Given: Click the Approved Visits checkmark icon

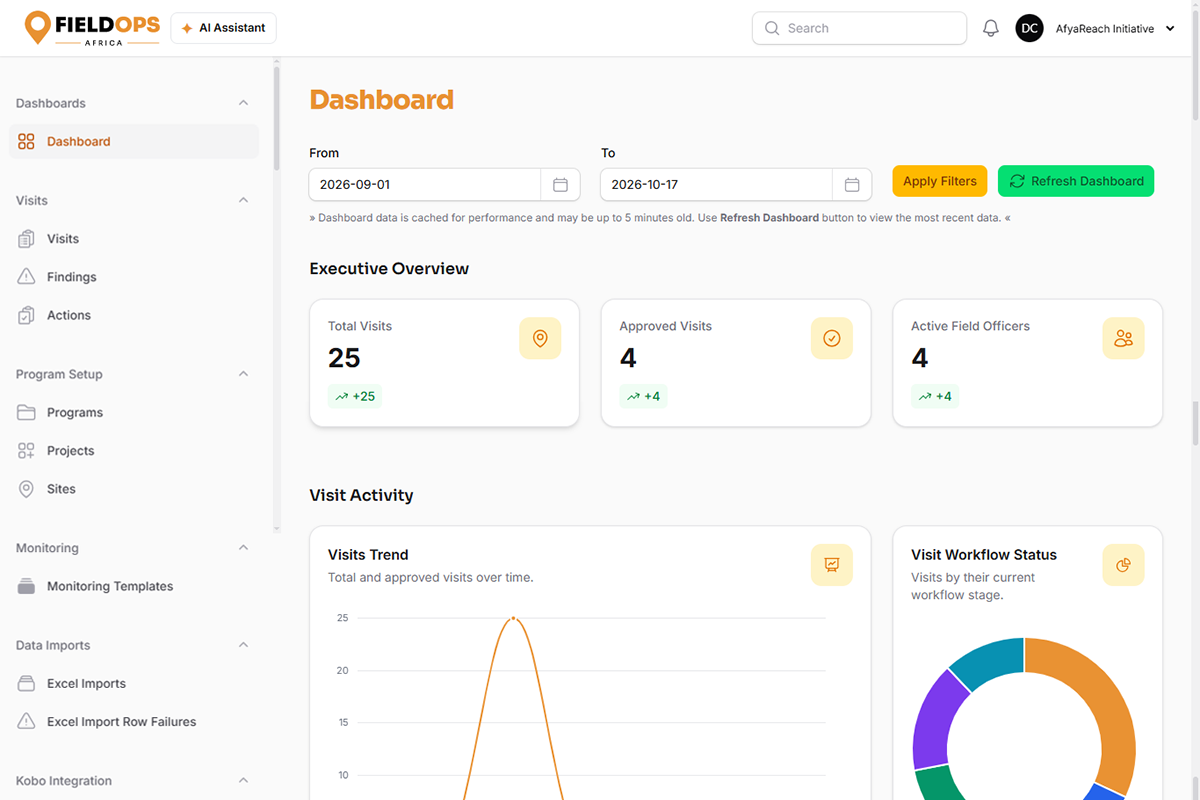Looking at the screenshot, I should tap(832, 339).
